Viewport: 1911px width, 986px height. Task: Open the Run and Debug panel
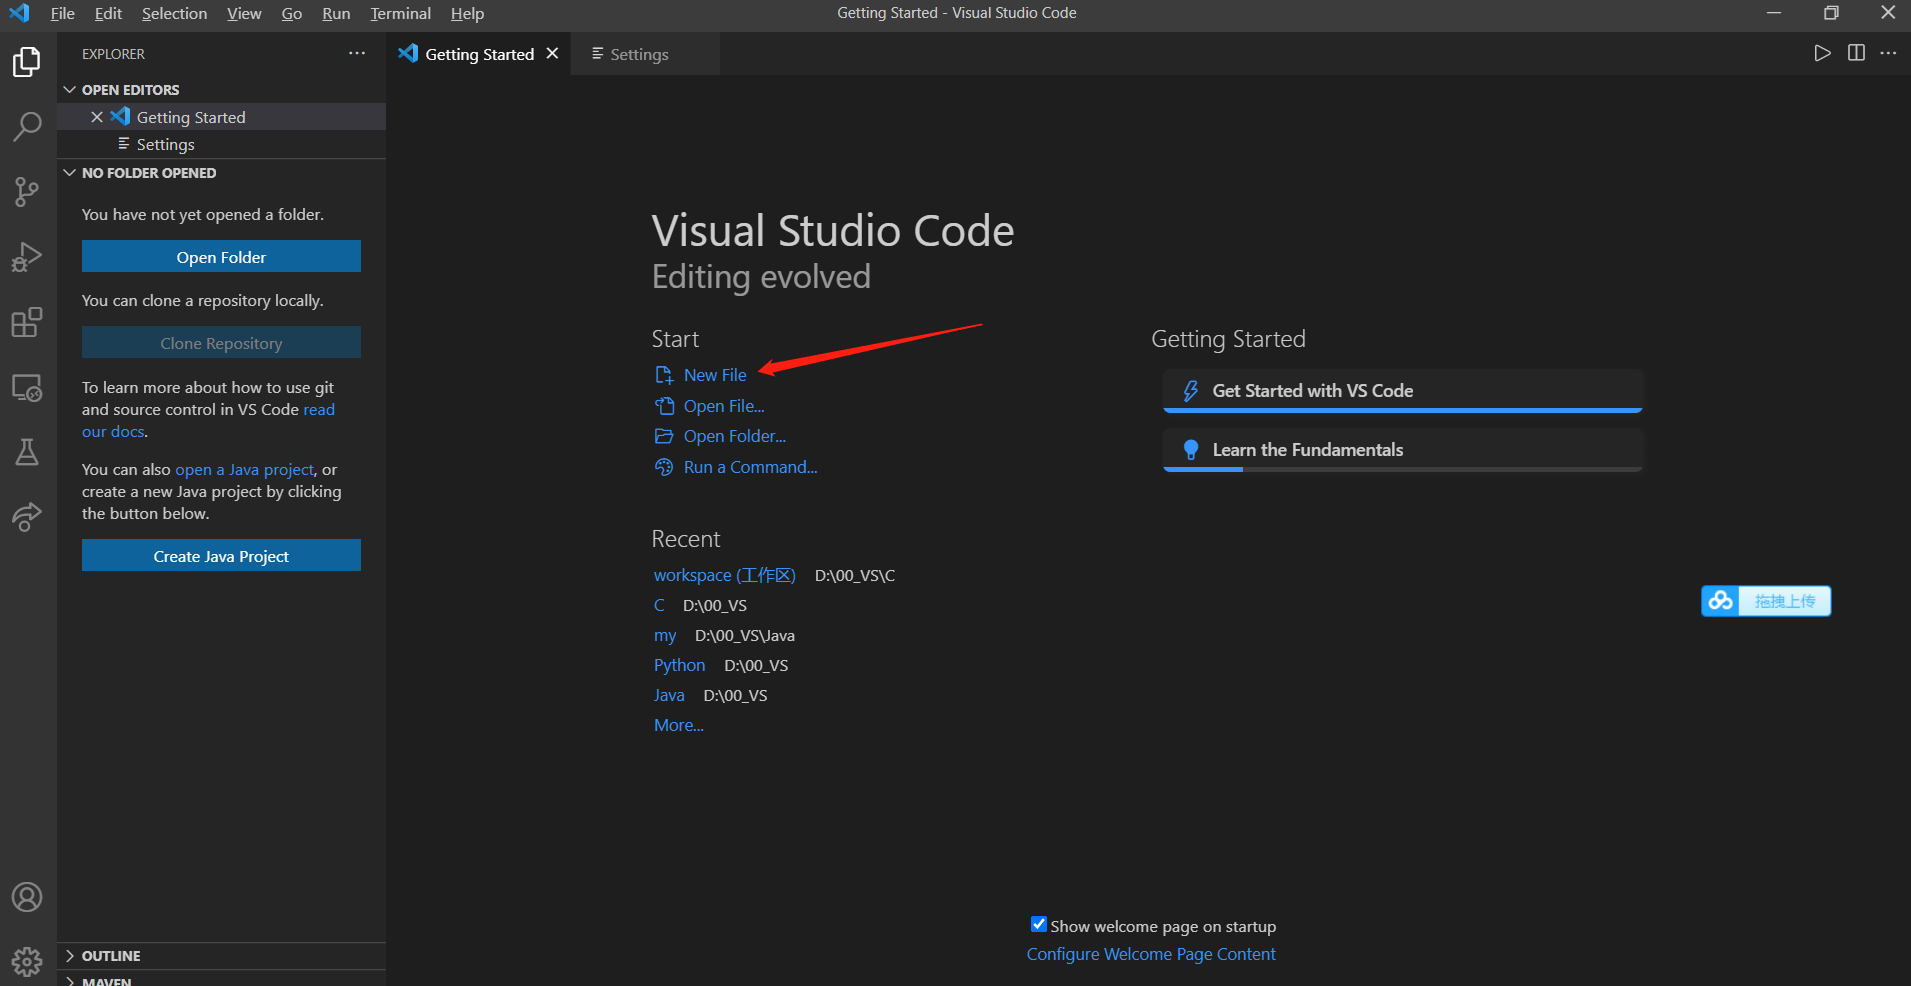[x=27, y=256]
